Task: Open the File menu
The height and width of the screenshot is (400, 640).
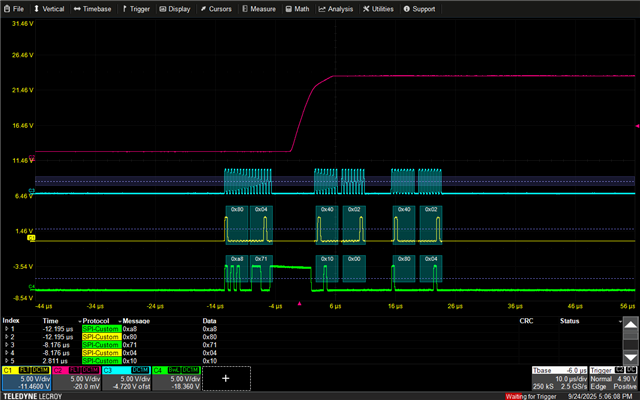Action: point(14,8)
